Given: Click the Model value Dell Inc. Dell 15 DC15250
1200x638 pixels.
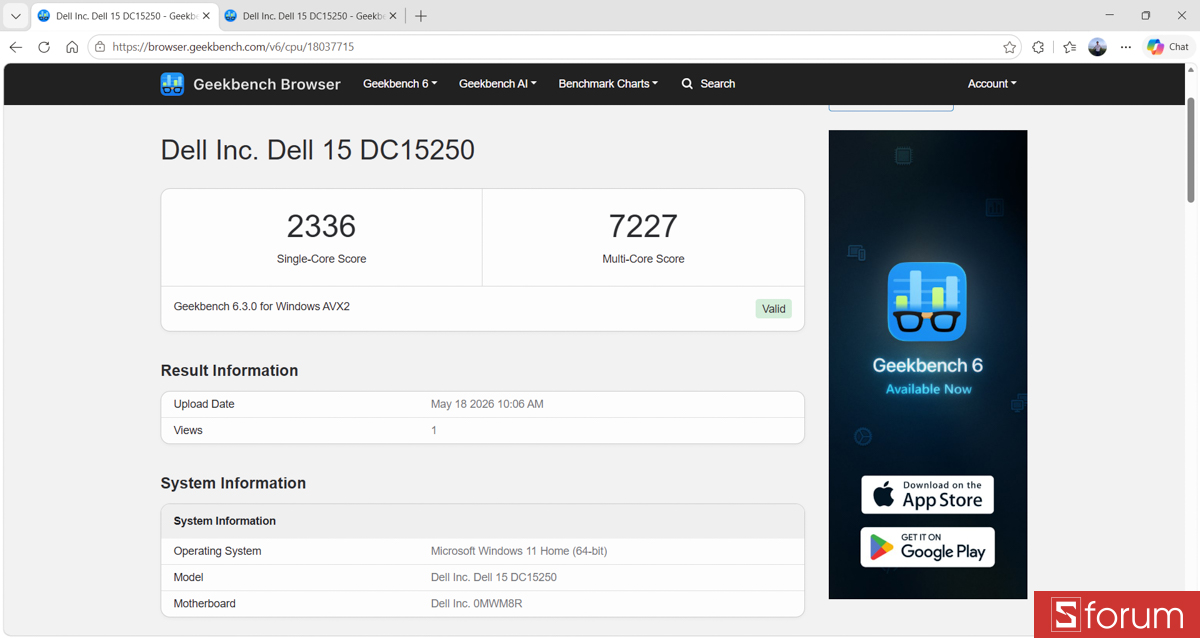Looking at the screenshot, I should point(494,577).
